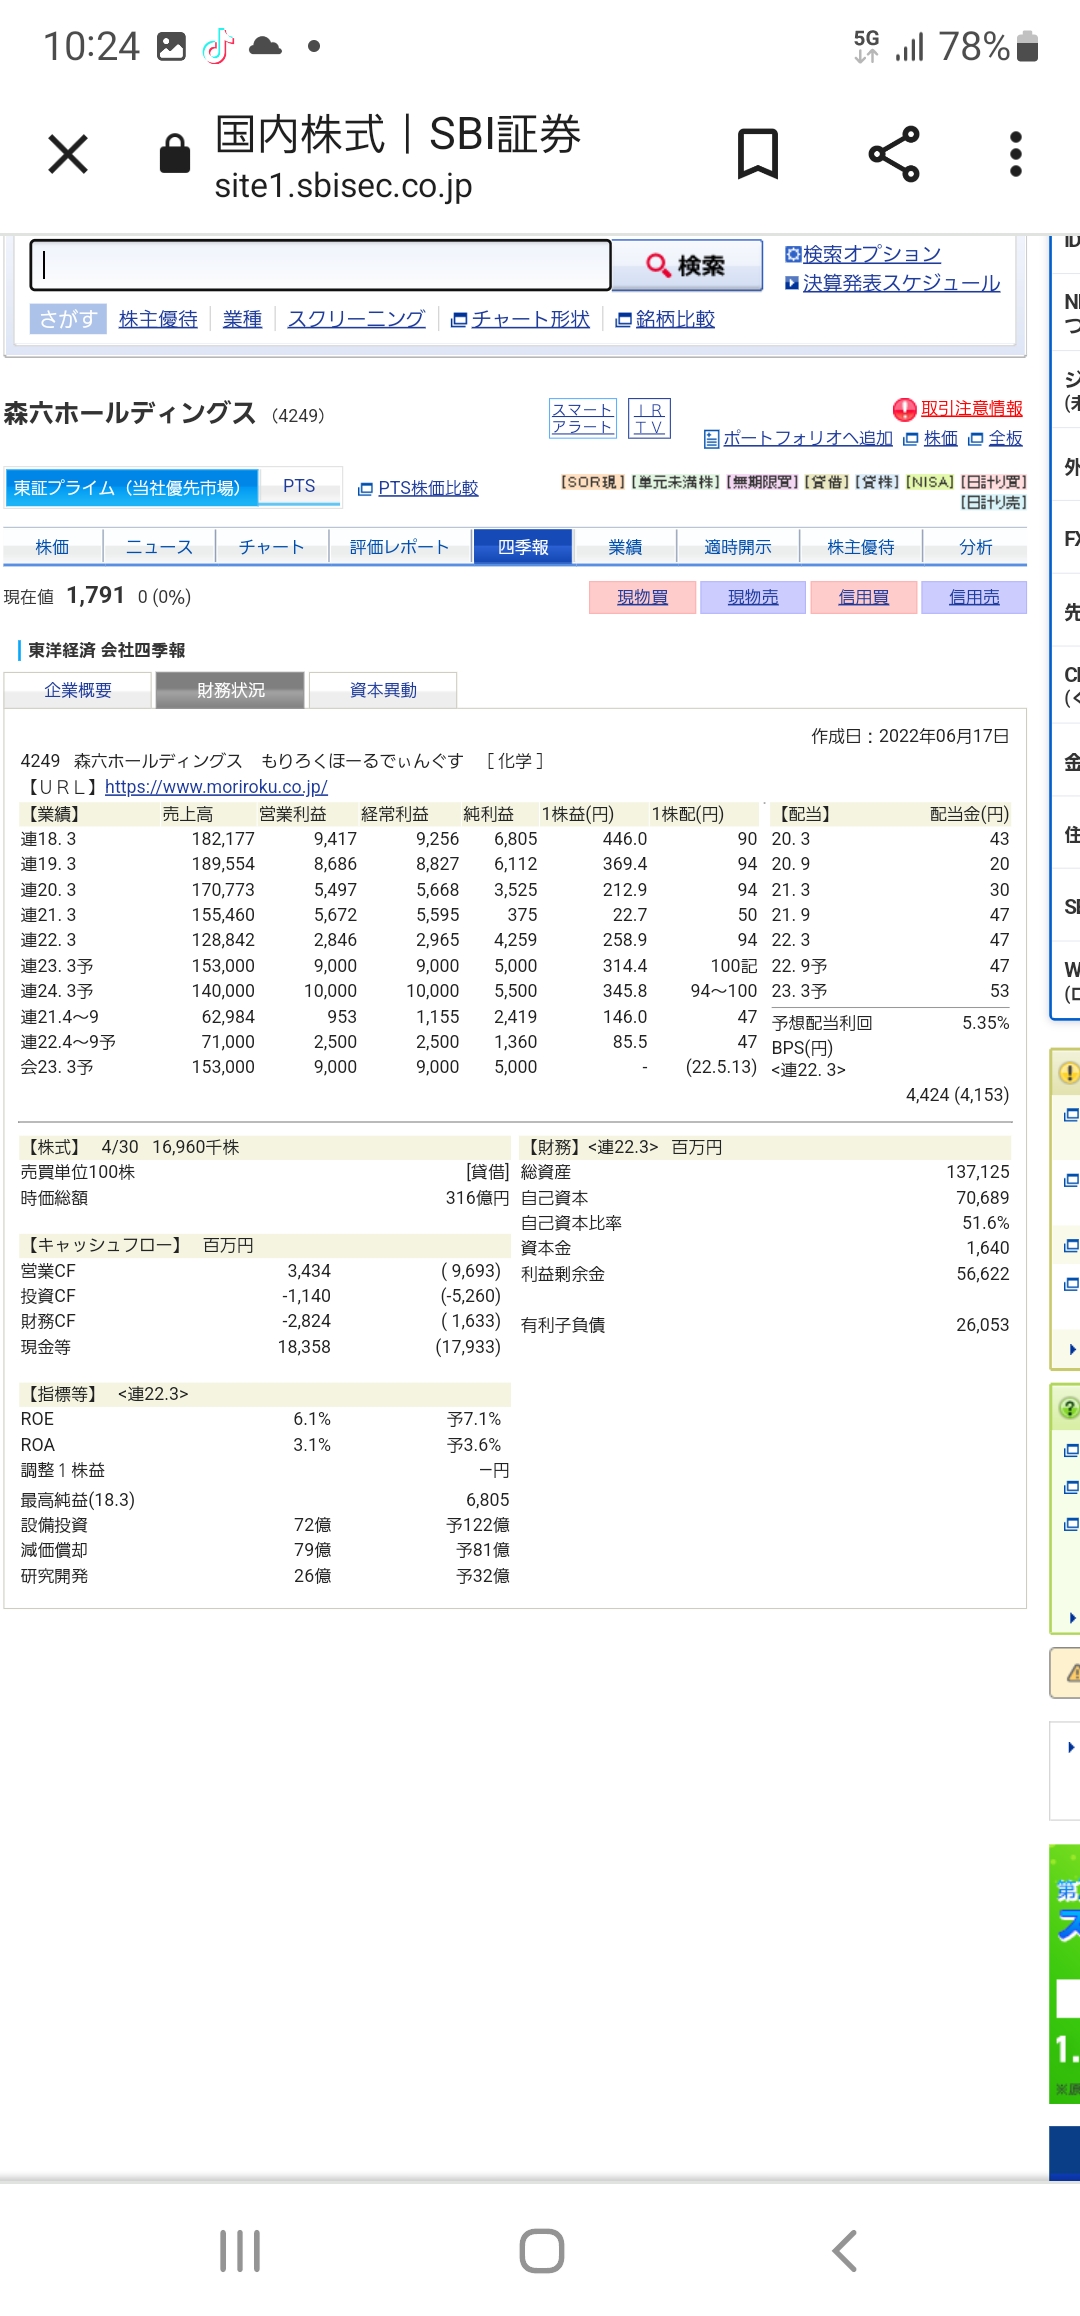The width and height of the screenshot is (1080, 2316).
Task: Click 信用買 margin buy button
Action: point(863,597)
